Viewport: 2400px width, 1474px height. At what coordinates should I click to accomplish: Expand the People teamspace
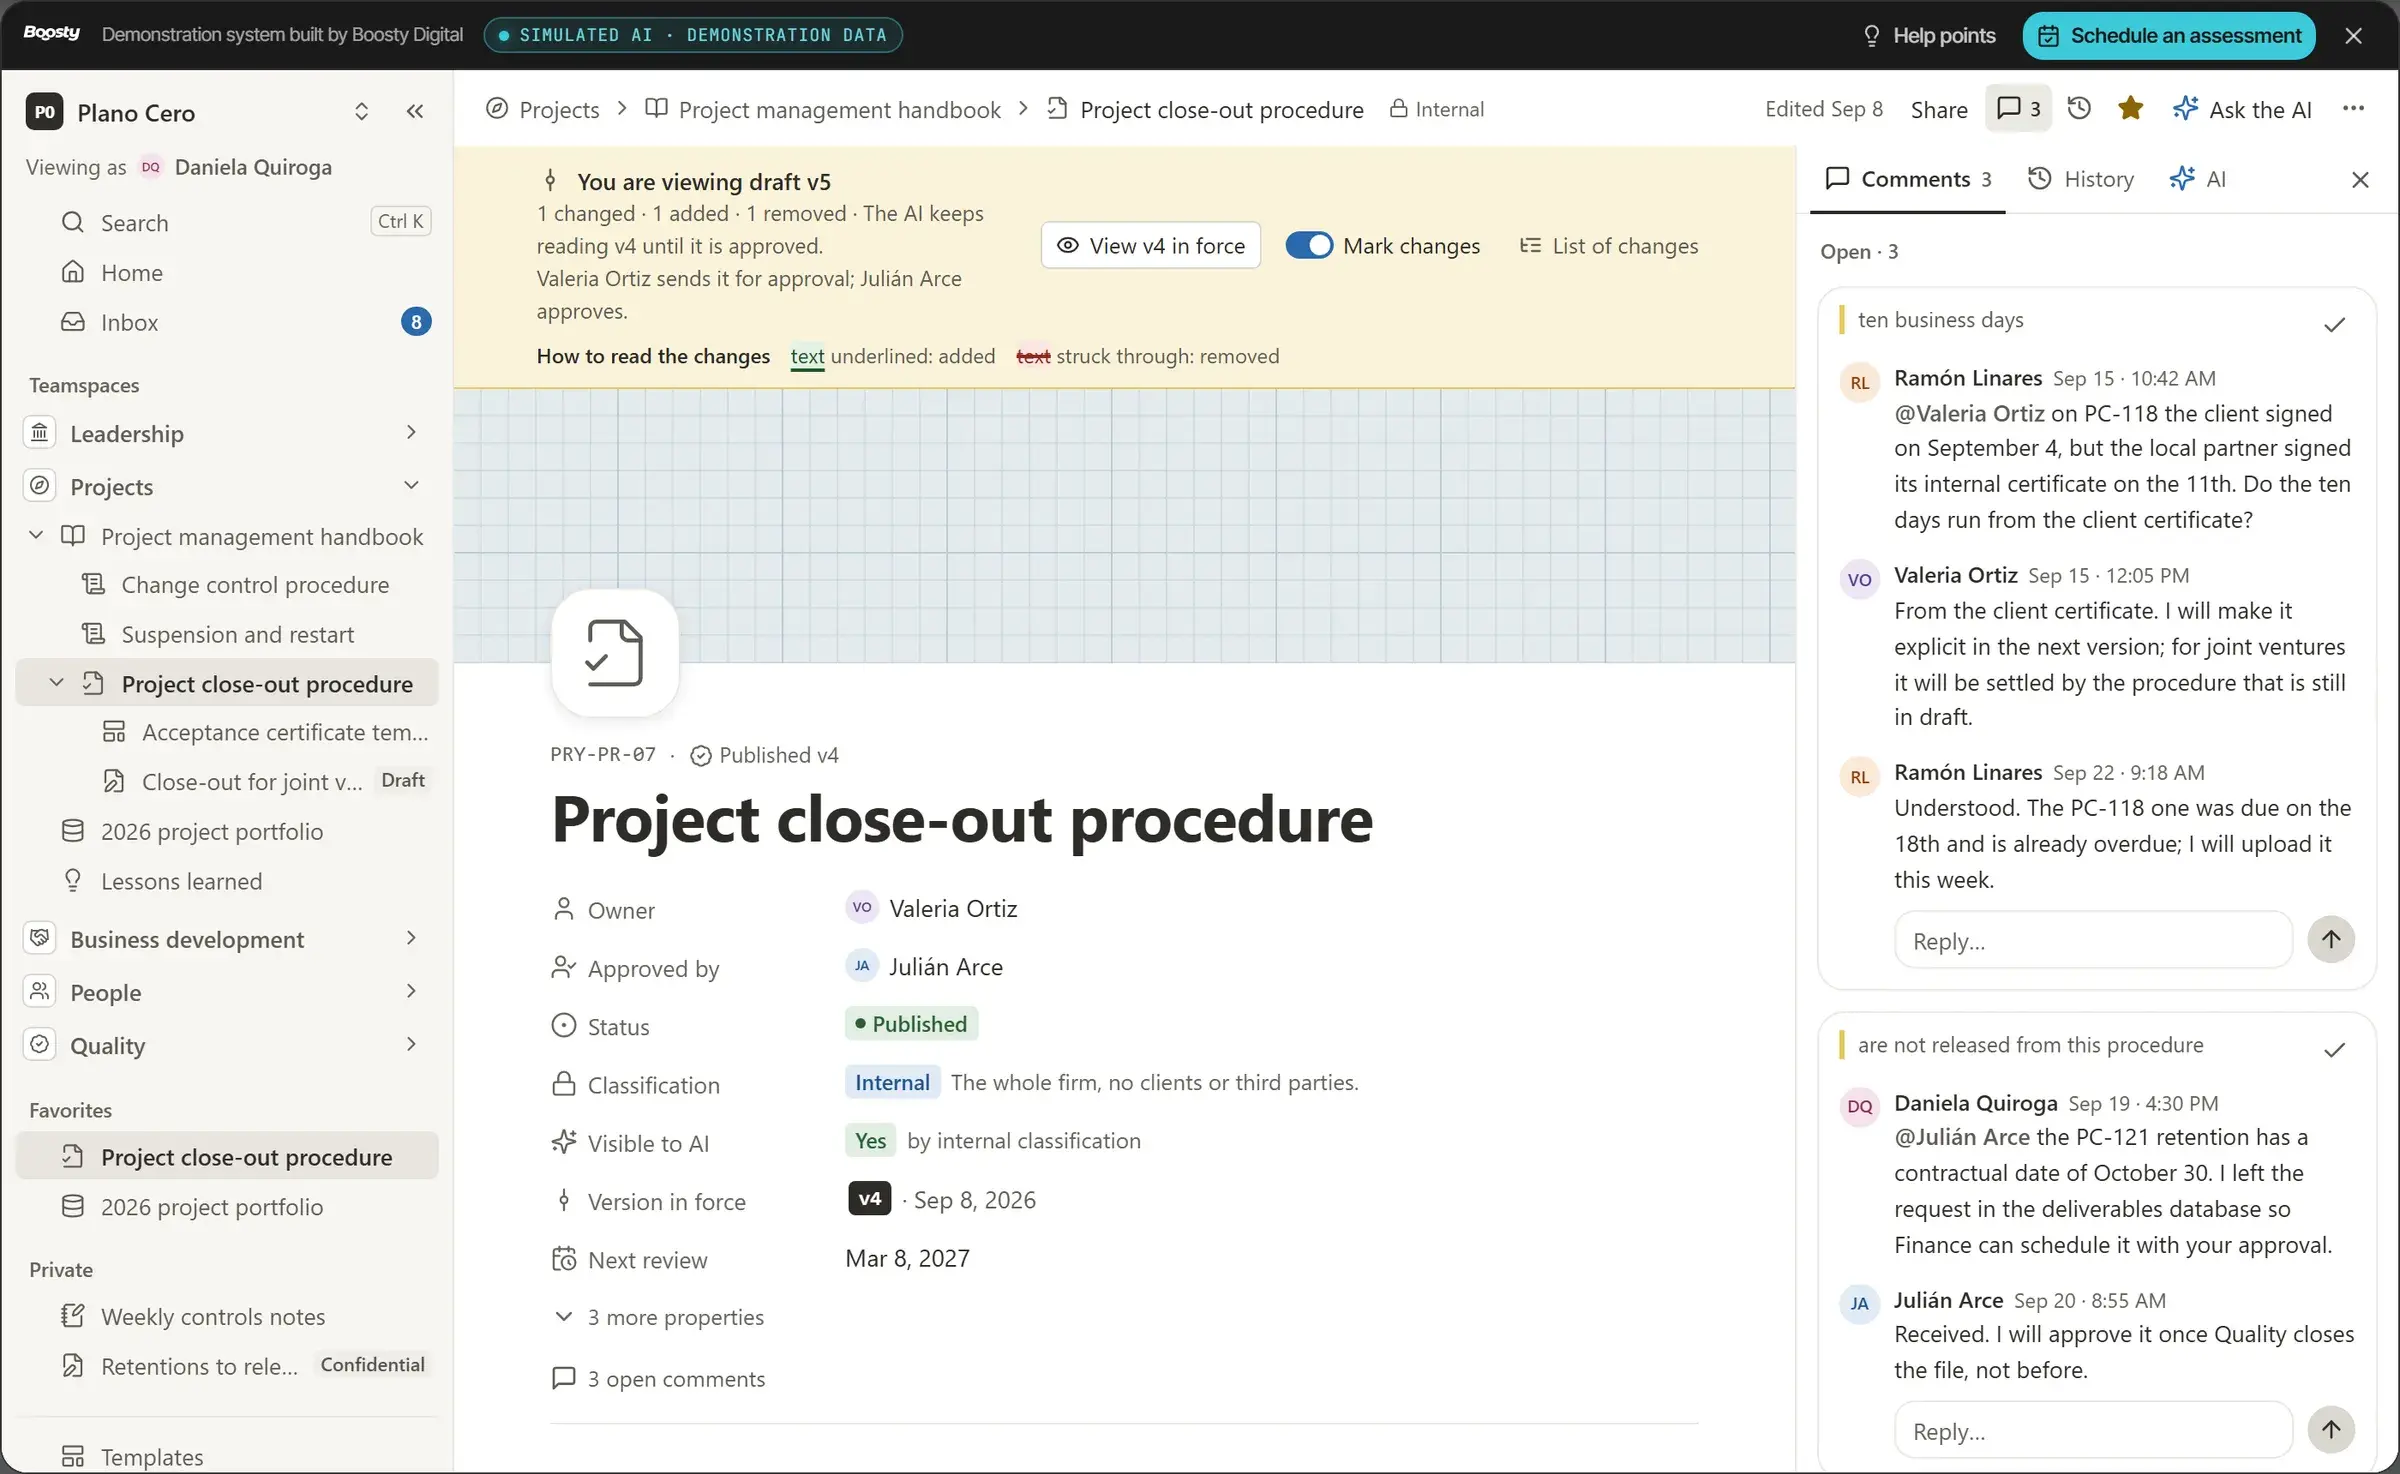[x=410, y=991]
